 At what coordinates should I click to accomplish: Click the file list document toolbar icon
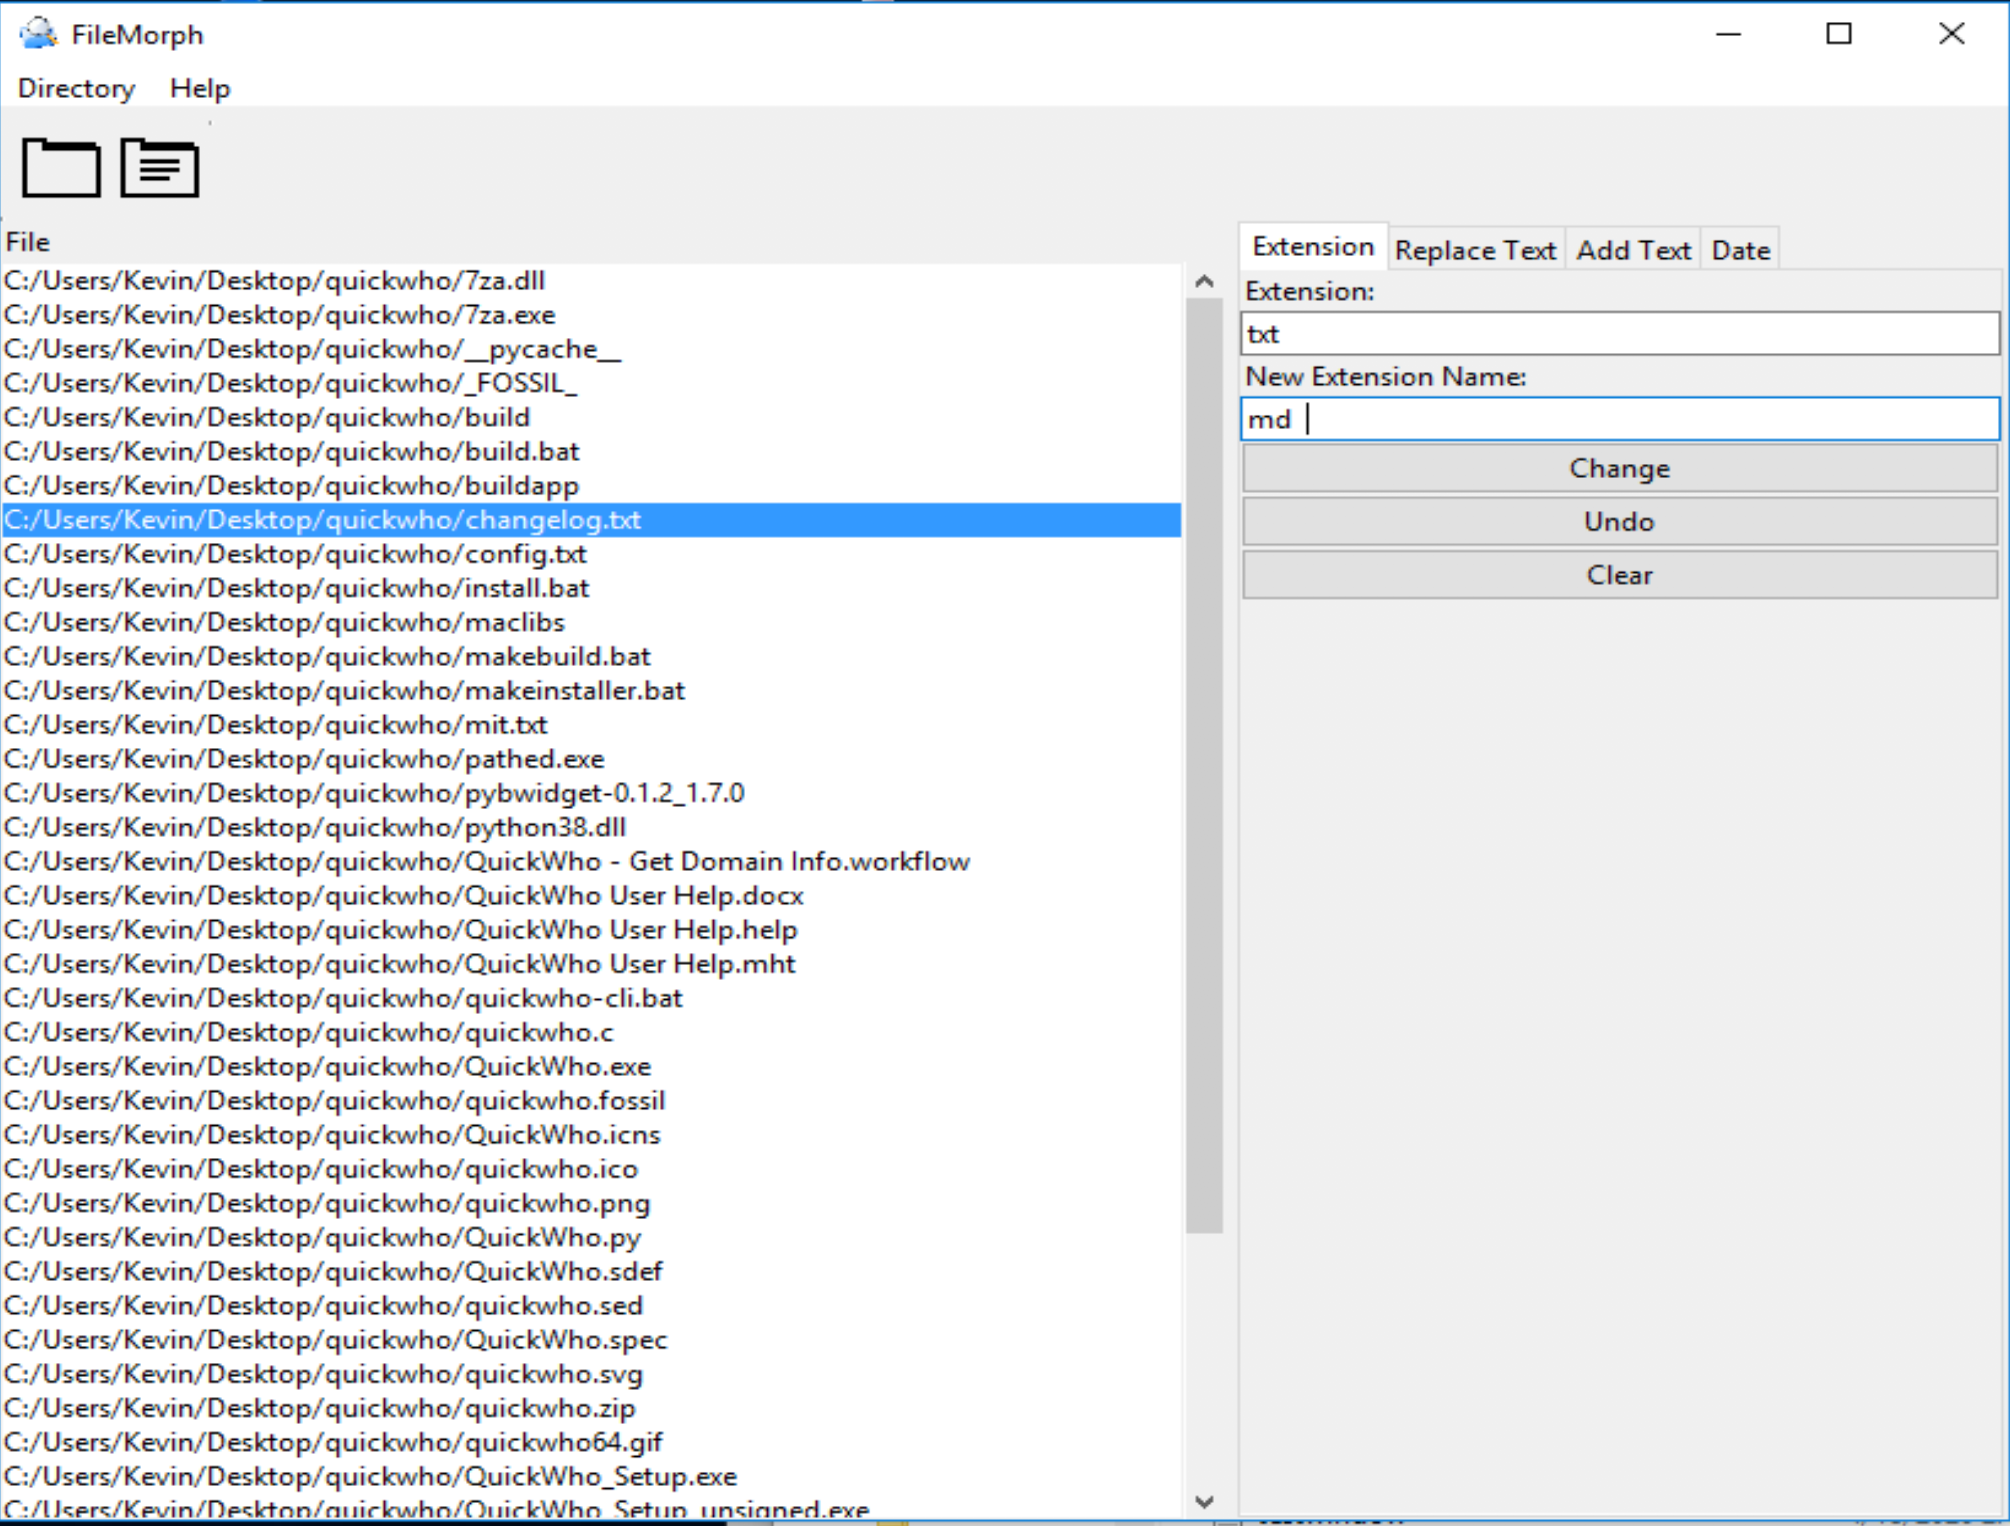160,167
